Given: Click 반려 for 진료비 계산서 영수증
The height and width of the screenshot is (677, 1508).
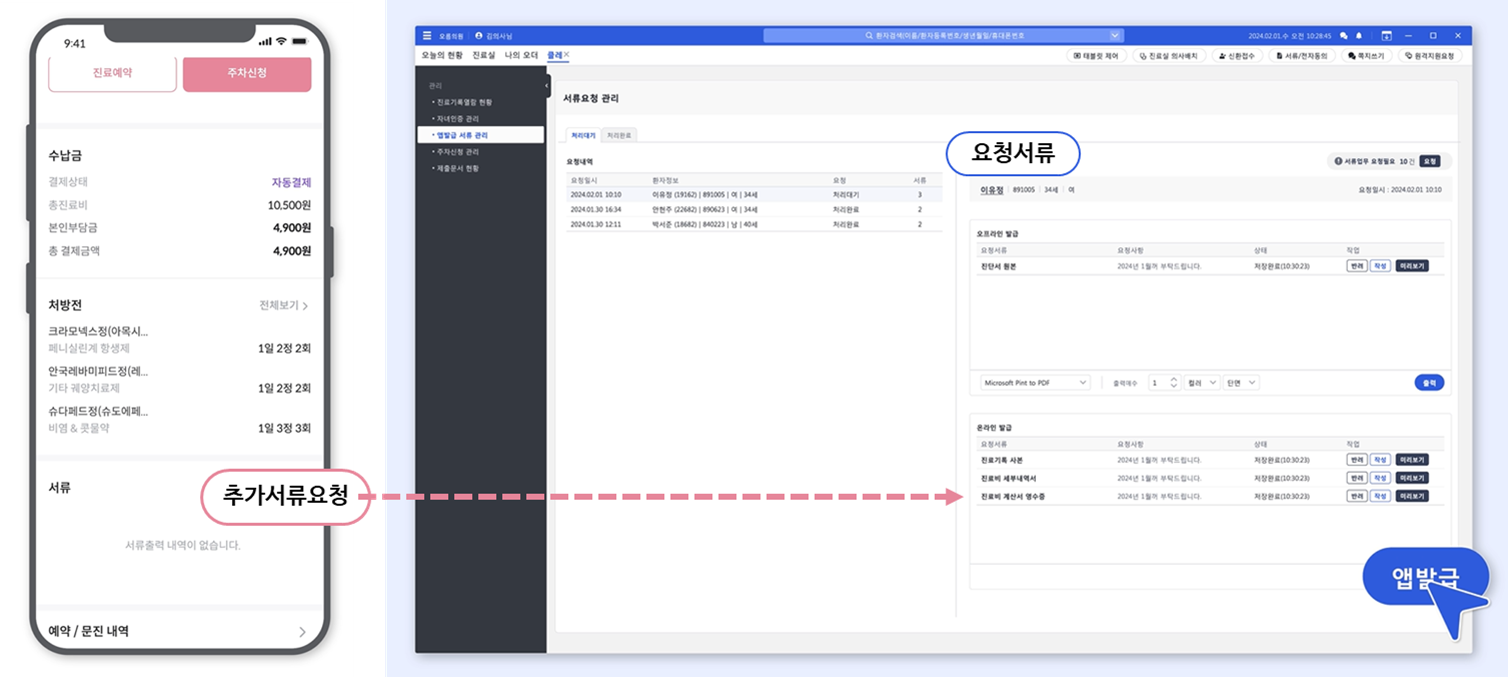Looking at the screenshot, I should tap(1356, 496).
